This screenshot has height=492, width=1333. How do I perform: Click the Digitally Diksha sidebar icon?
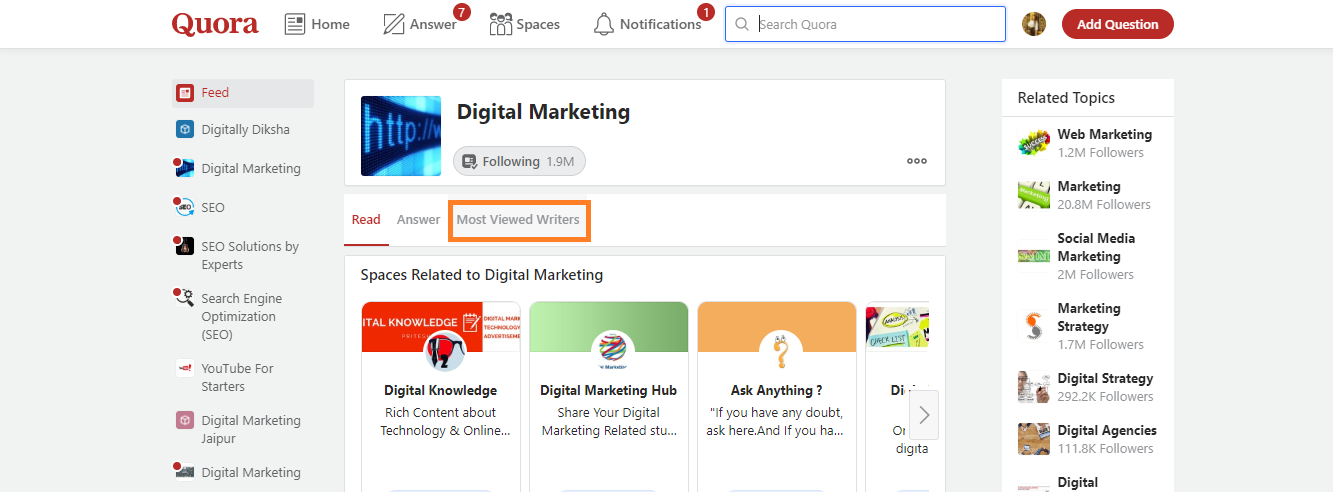coord(185,129)
